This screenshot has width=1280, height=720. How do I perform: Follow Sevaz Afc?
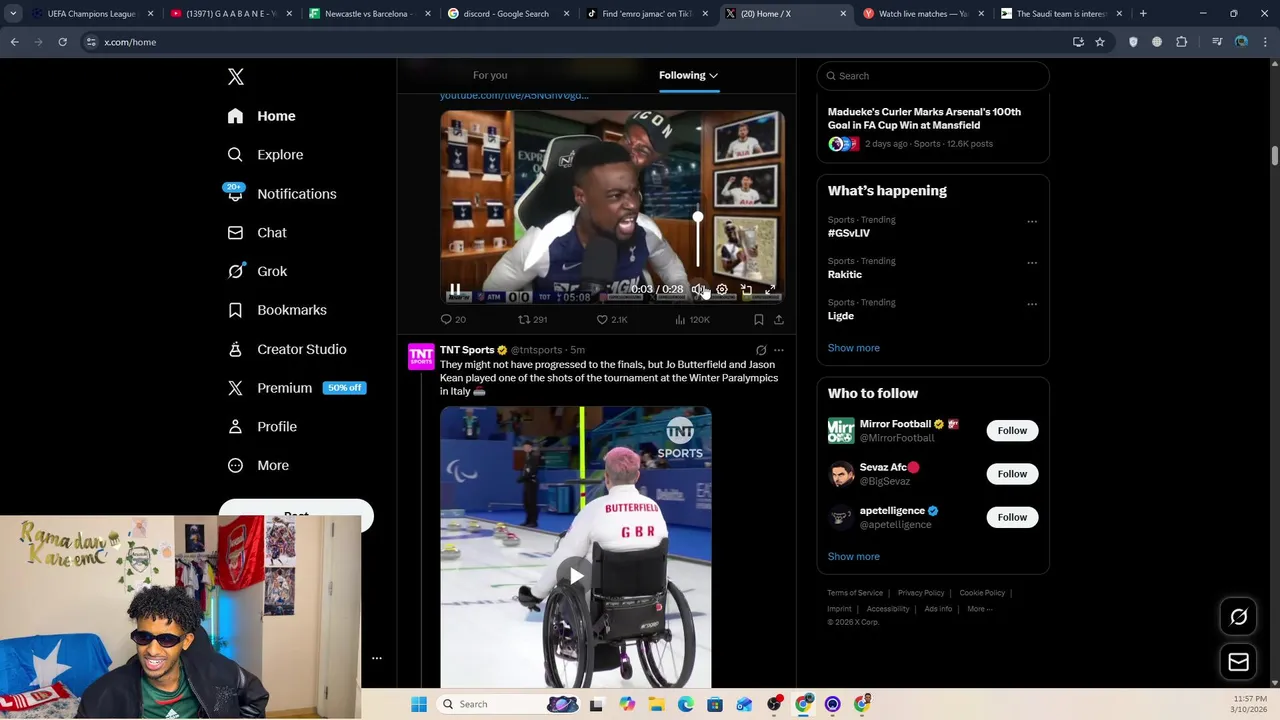(1012, 474)
